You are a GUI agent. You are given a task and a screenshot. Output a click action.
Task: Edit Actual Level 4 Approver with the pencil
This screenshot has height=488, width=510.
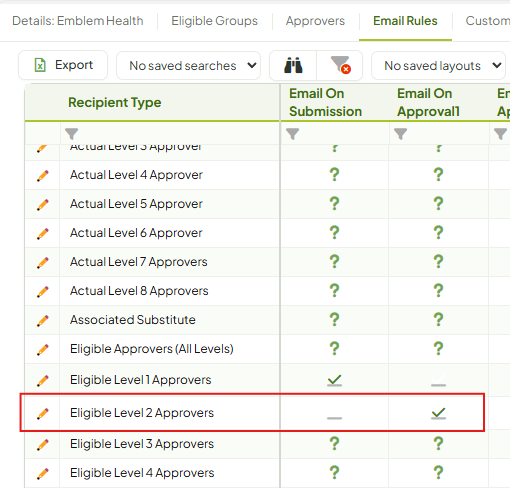coord(42,175)
